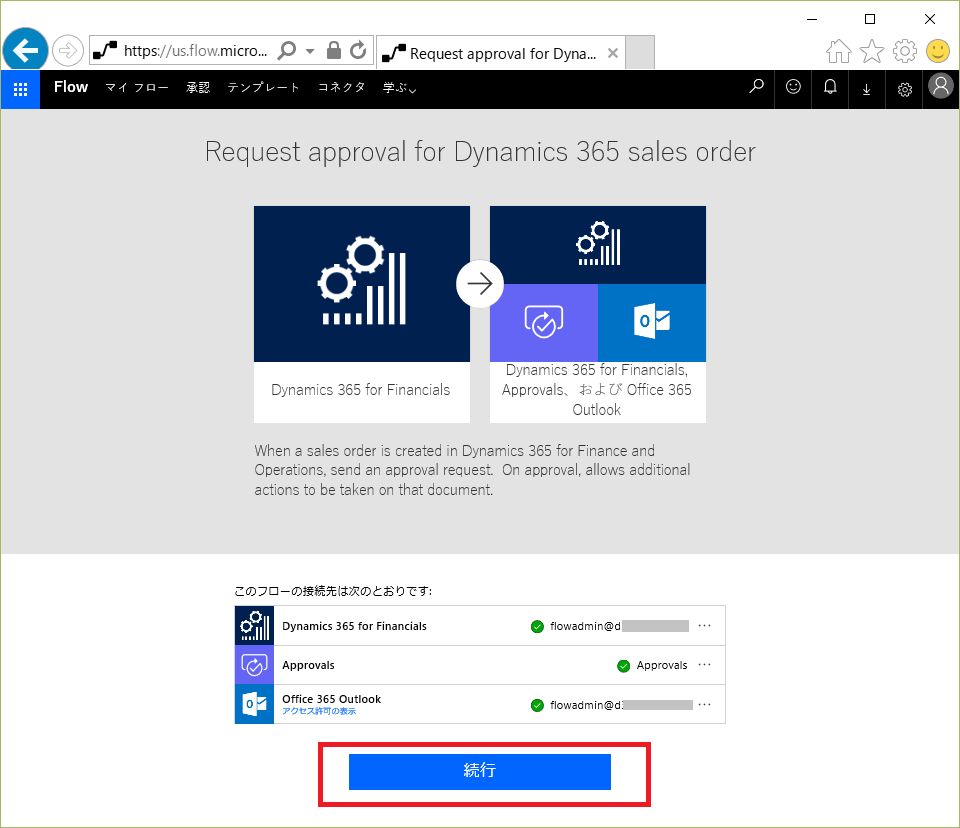Open the app launcher waffle icon
This screenshot has height=828, width=960.
pos(20,88)
